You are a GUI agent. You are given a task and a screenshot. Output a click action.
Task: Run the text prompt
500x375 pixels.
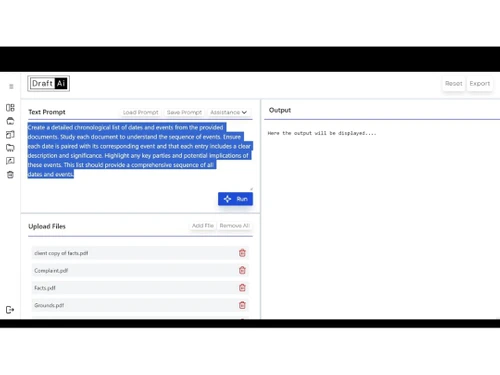(235, 199)
